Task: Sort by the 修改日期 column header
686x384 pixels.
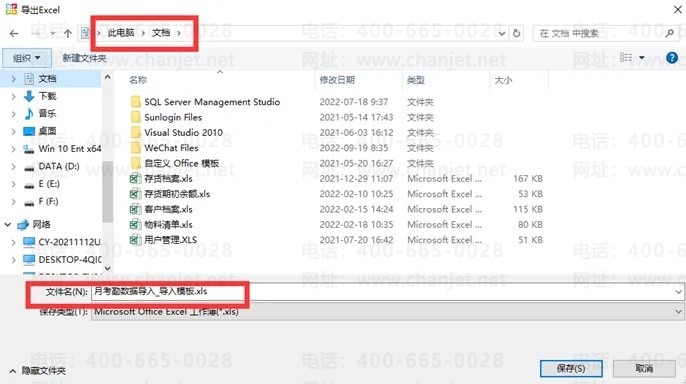Action: click(337, 80)
